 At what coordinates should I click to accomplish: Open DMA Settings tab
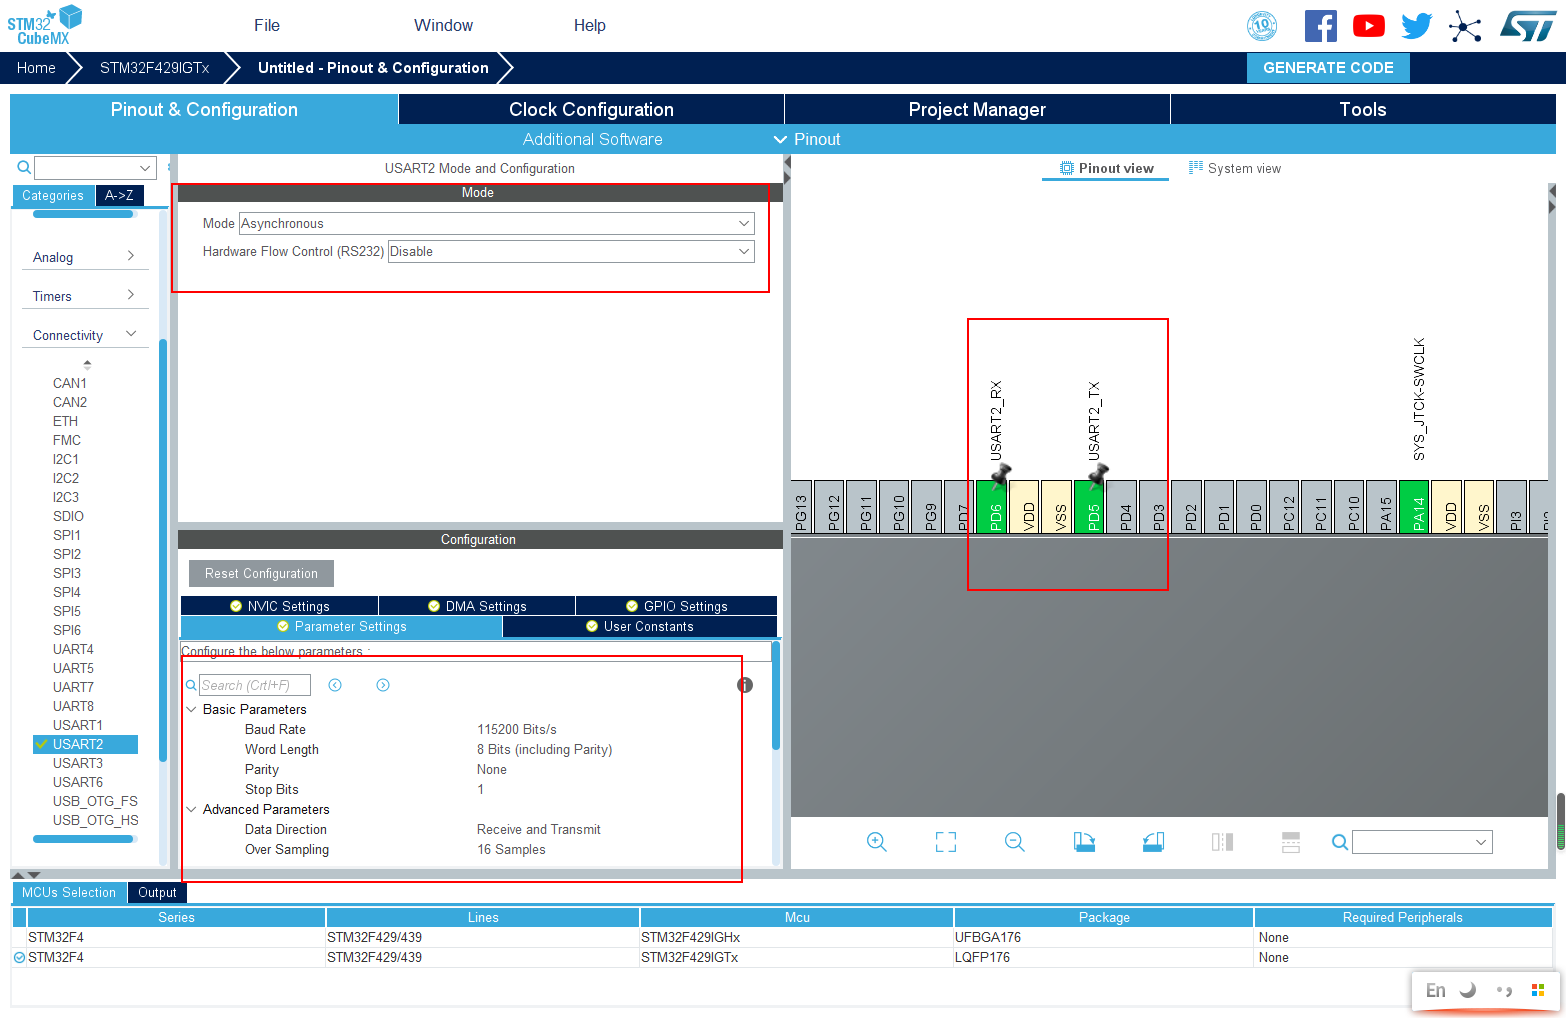[477, 606]
